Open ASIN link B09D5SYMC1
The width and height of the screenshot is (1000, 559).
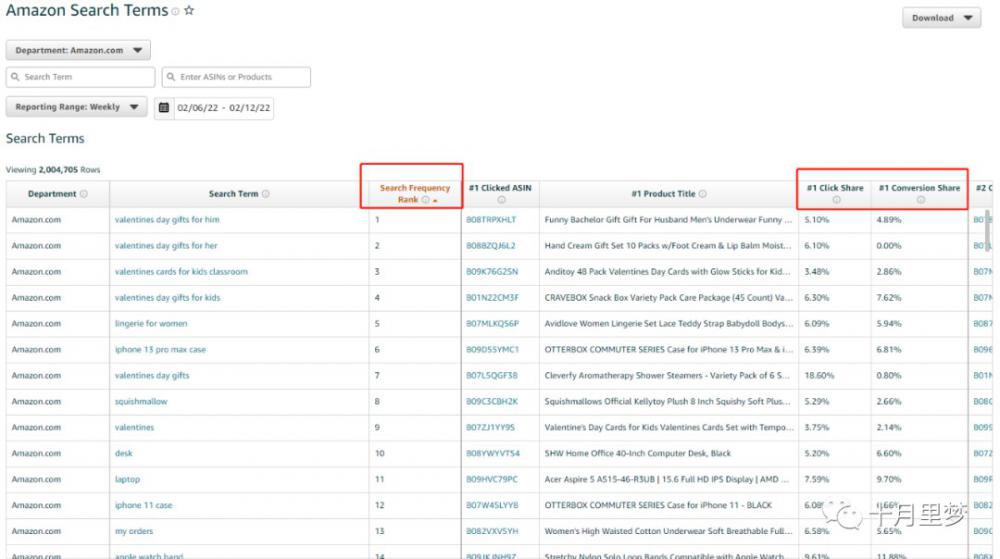pyautogui.click(x=492, y=349)
